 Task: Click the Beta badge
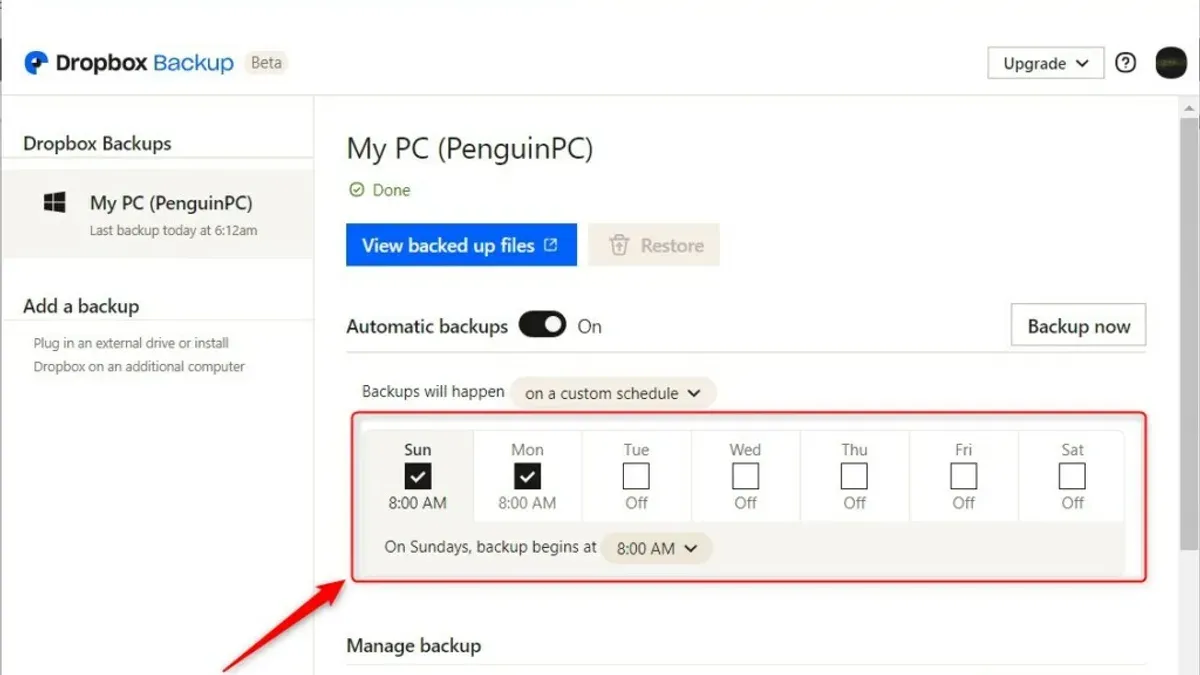(266, 63)
